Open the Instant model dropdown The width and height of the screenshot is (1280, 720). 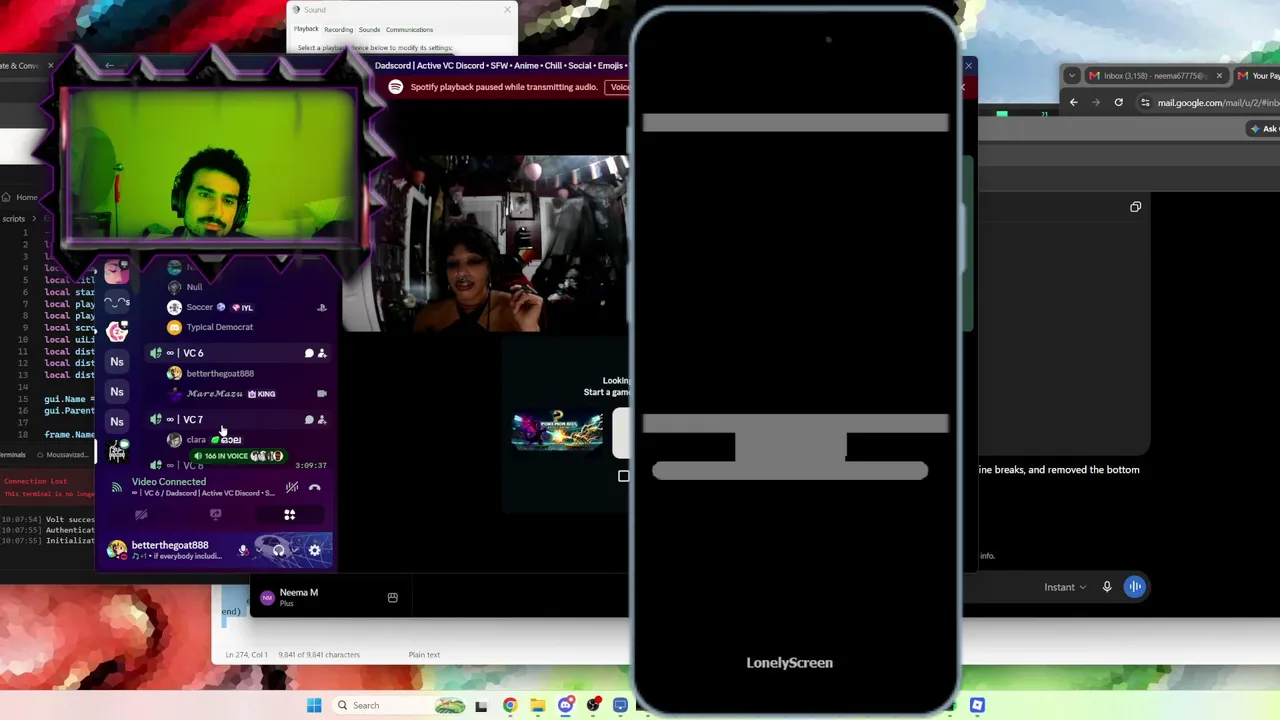tap(1065, 587)
